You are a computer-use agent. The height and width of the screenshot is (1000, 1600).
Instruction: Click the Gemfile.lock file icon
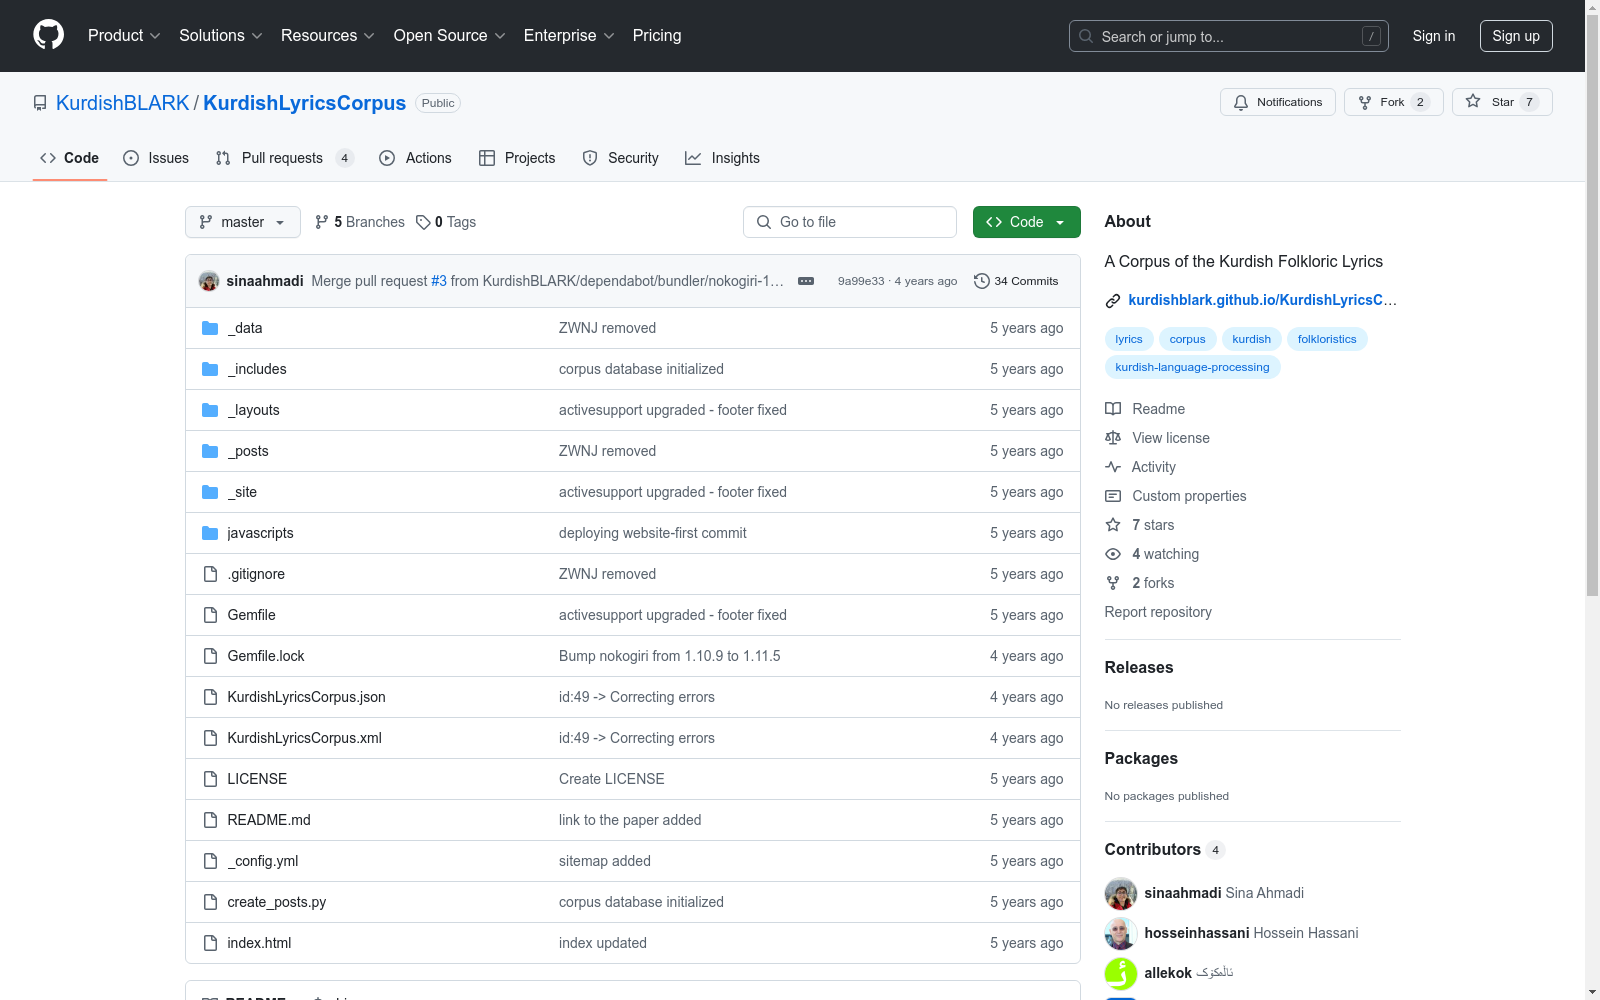tap(210, 656)
